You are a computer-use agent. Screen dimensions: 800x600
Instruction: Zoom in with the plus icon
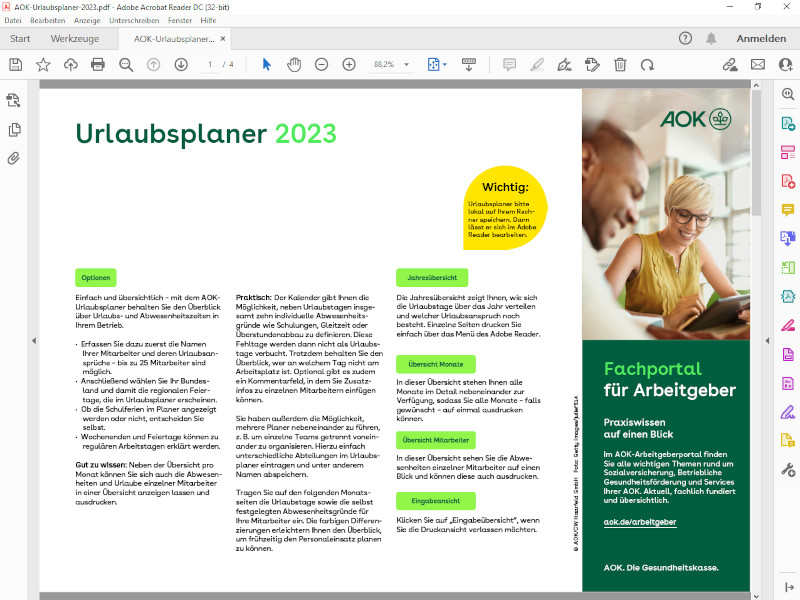pos(349,65)
